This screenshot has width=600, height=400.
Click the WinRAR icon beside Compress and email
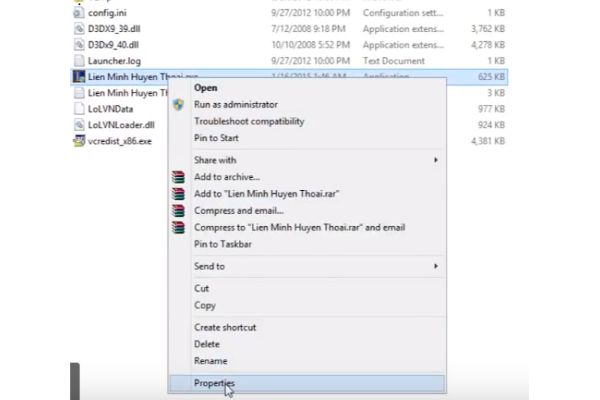click(x=178, y=211)
